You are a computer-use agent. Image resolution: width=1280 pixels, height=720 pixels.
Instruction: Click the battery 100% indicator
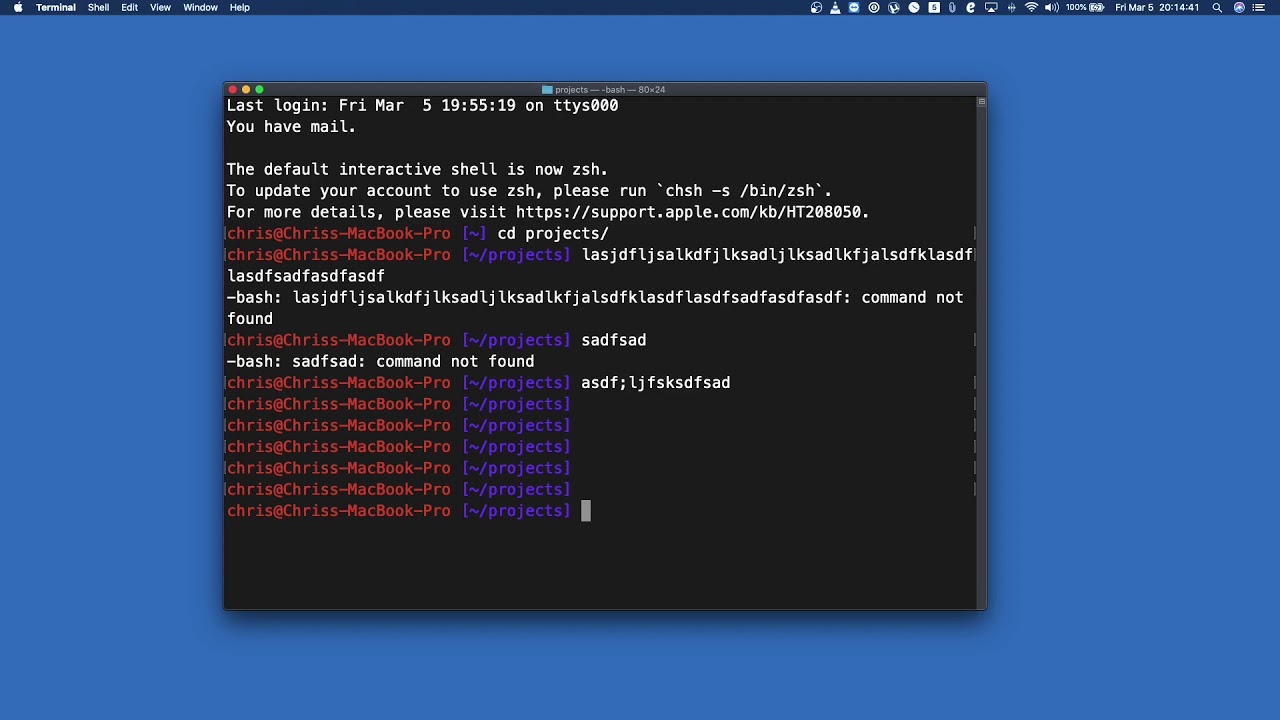(1085, 7)
